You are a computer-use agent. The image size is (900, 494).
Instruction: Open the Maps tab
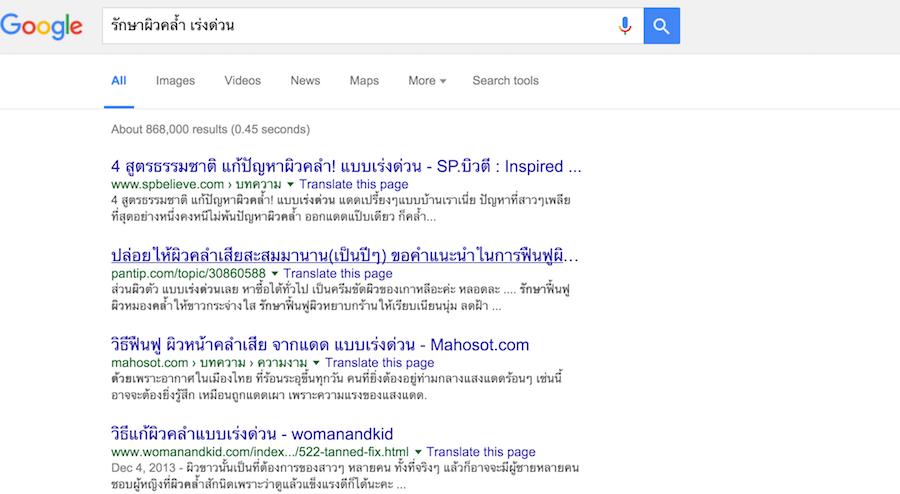click(364, 81)
